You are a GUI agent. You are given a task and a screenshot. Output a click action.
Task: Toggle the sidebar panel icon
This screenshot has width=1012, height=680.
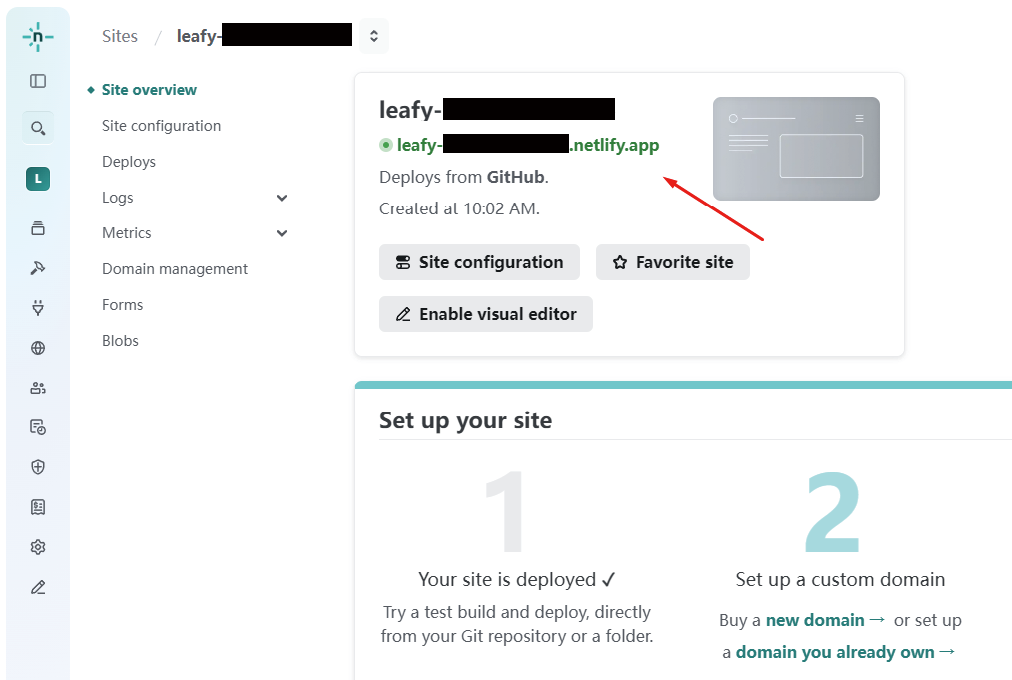(38, 81)
